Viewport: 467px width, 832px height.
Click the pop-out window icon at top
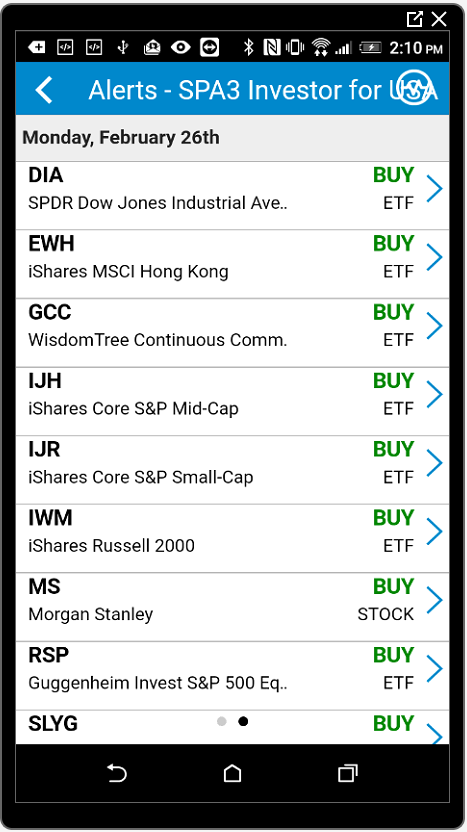point(414,19)
